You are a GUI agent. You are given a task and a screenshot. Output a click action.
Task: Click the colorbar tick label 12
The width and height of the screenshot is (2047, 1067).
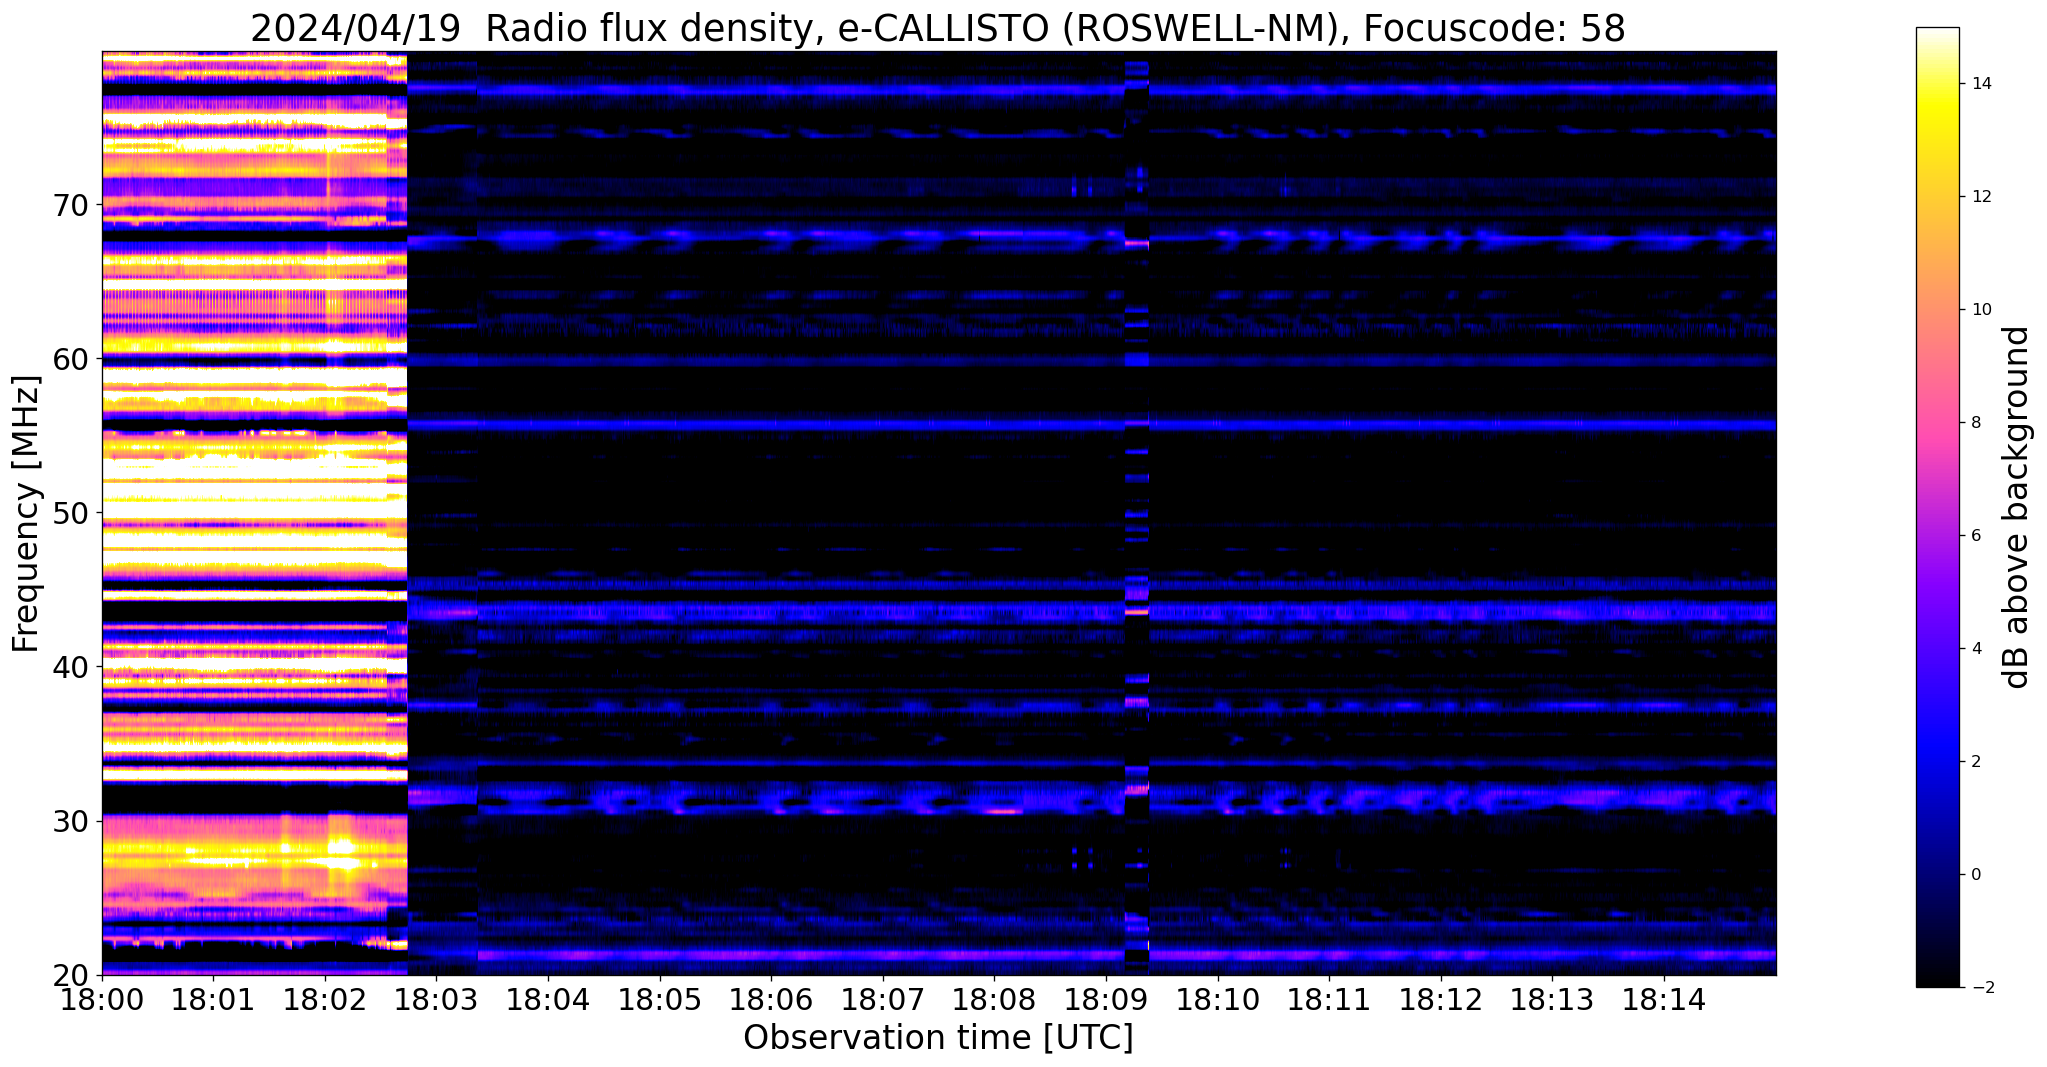[1981, 196]
